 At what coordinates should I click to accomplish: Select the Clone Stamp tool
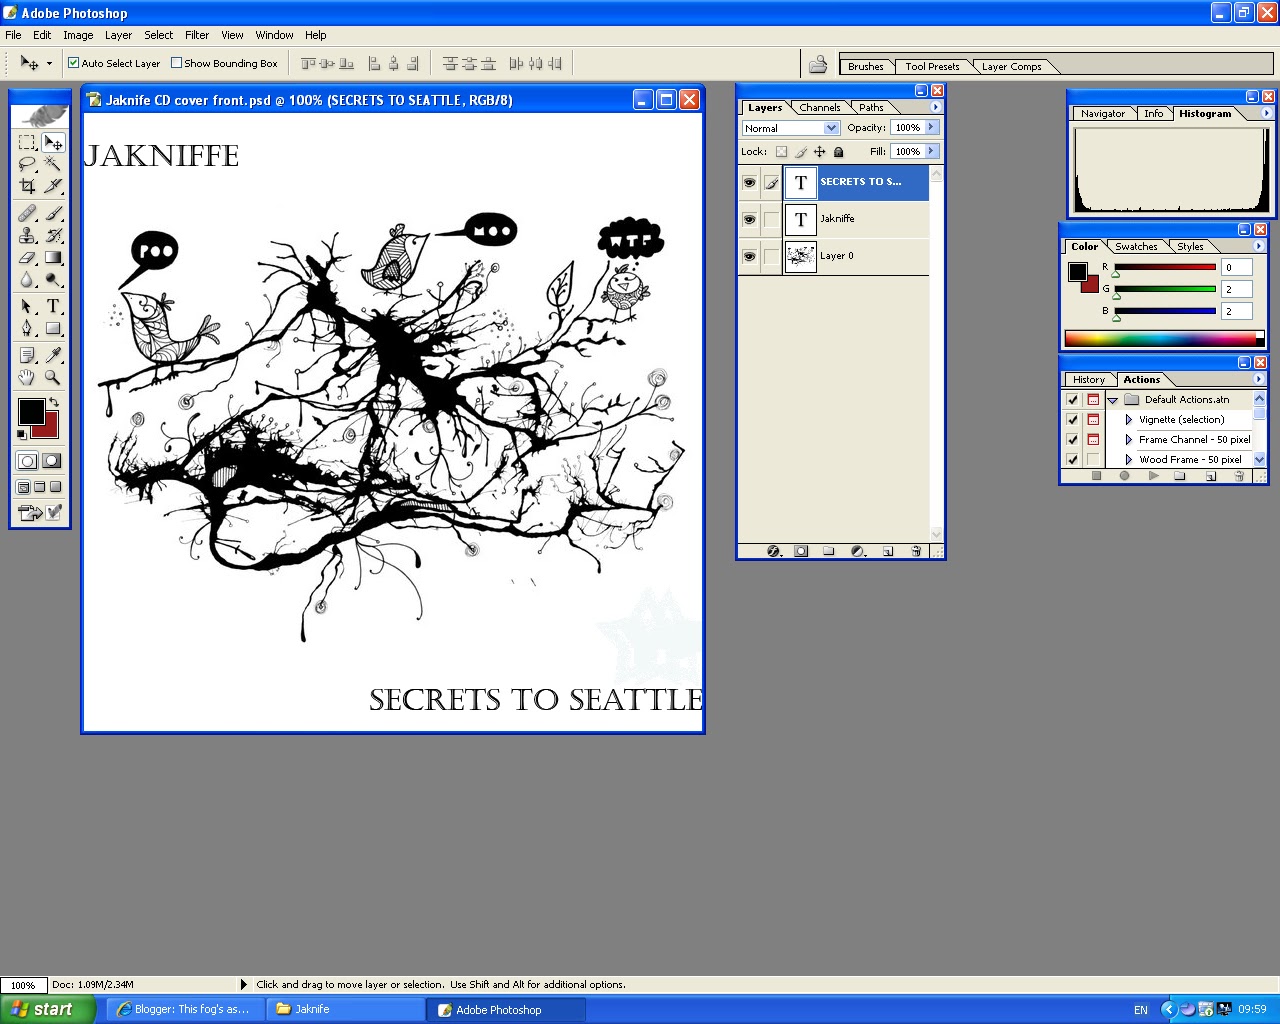27,235
